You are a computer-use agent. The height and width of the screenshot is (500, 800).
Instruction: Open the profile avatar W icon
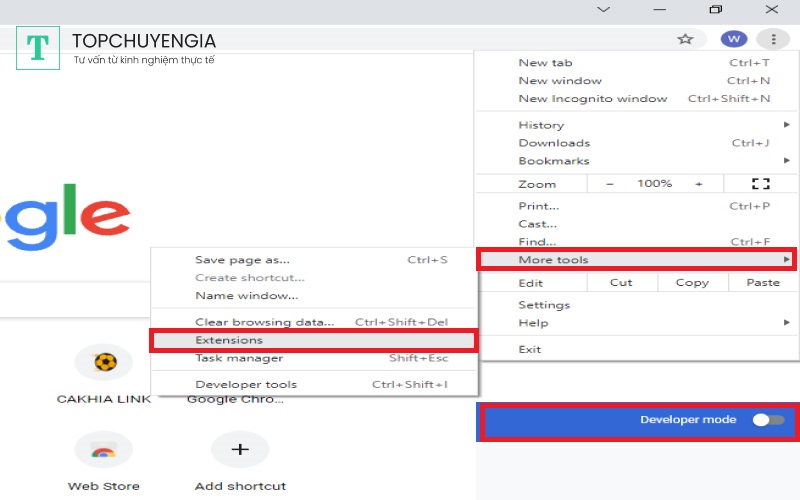734,40
